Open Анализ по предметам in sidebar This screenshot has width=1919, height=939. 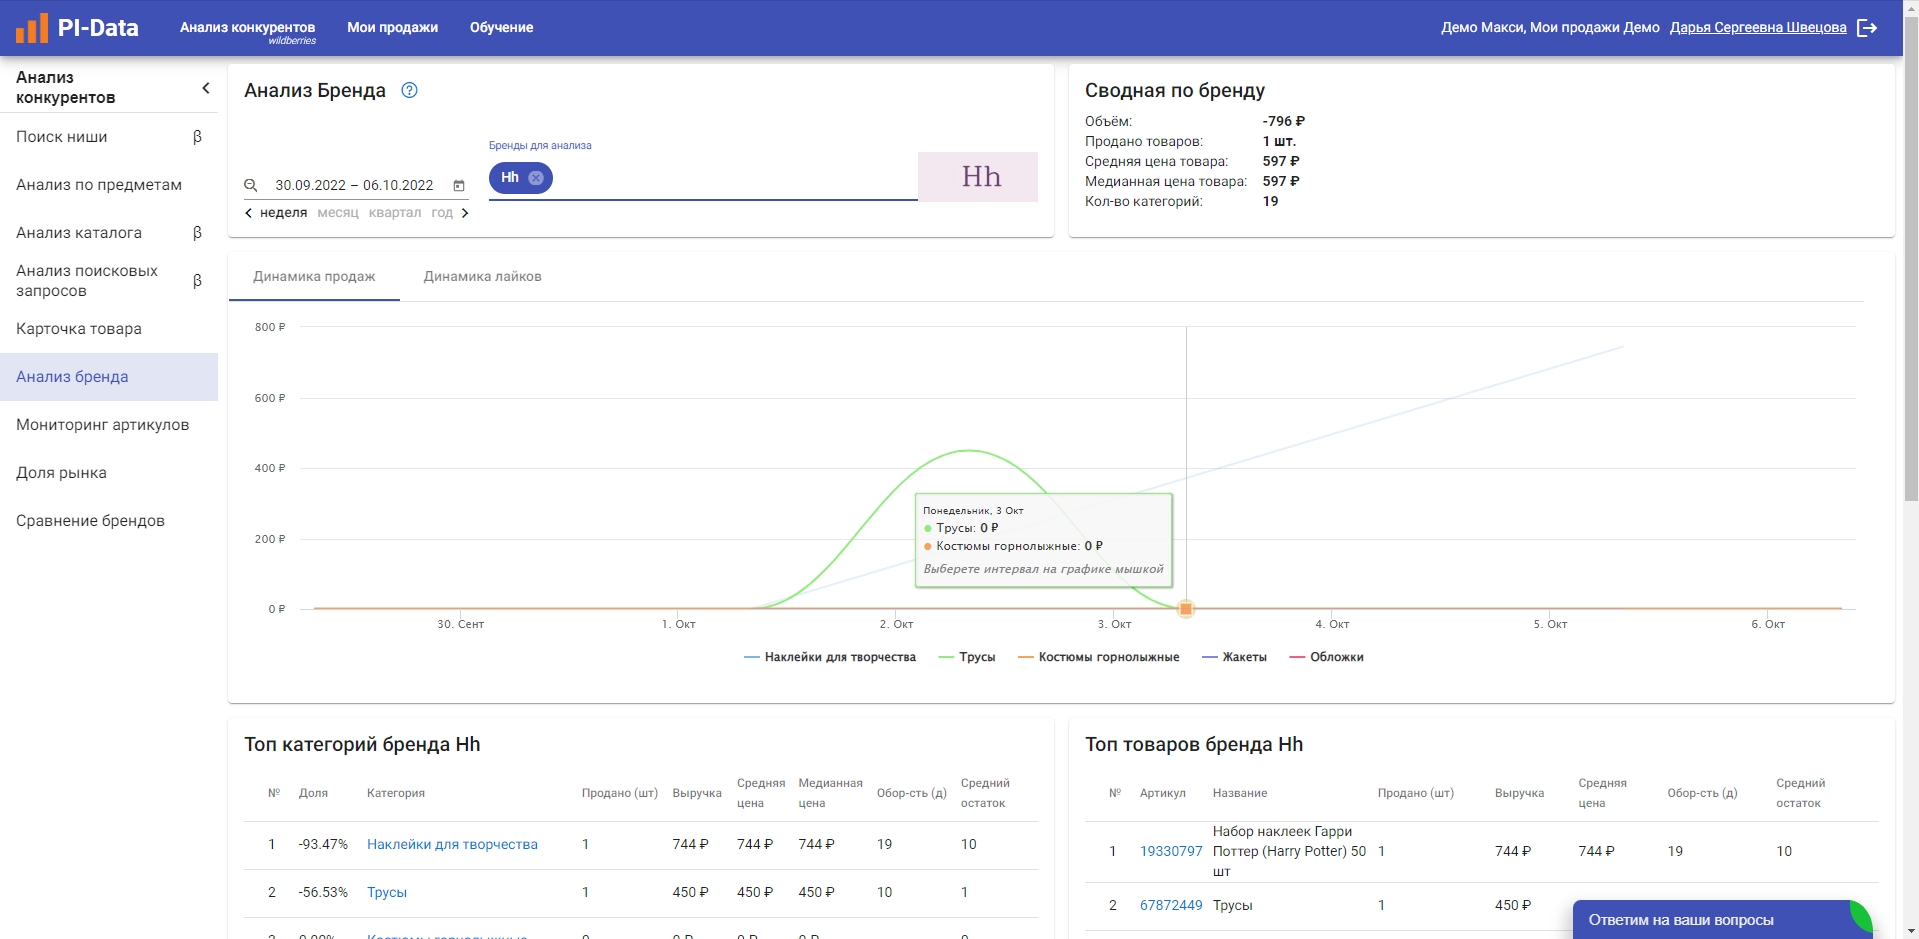(109, 185)
